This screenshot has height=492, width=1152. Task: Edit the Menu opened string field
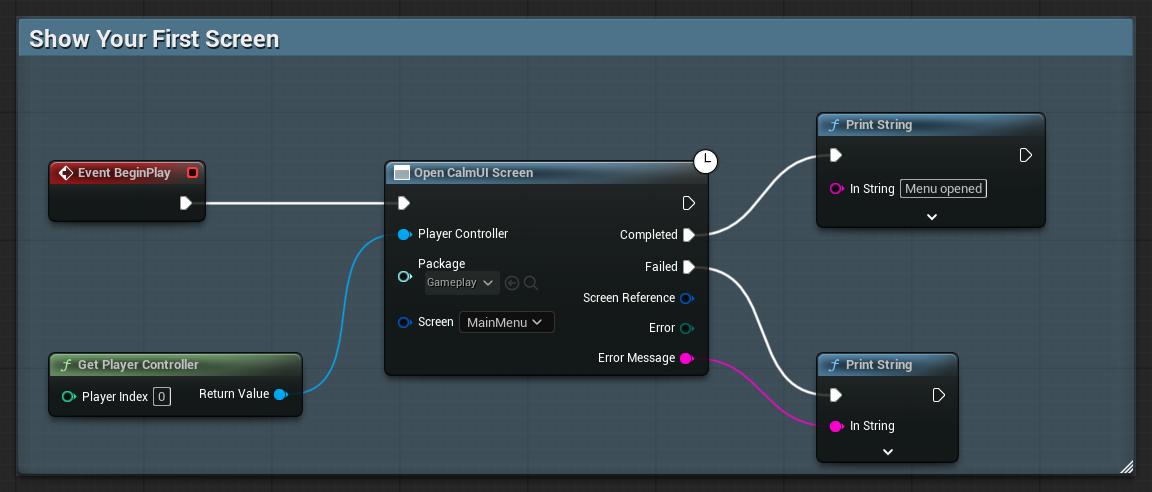(x=943, y=189)
